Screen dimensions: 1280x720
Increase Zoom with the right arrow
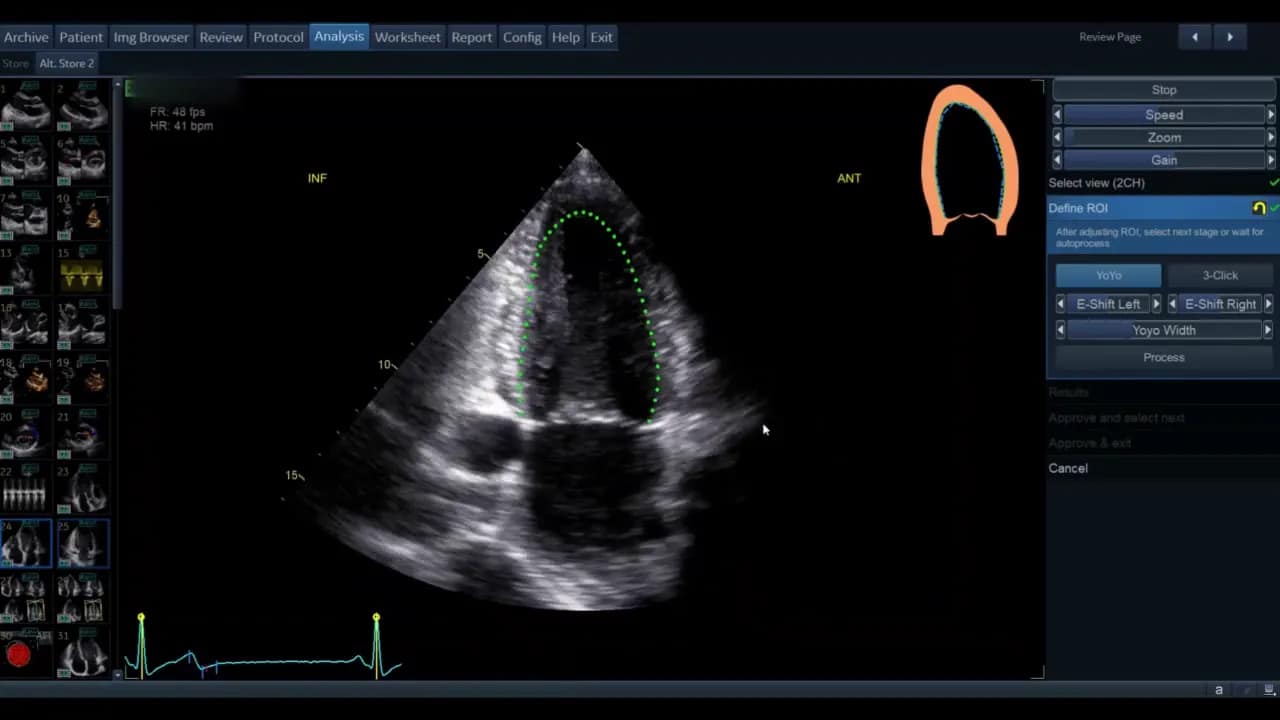[1271, 138]
